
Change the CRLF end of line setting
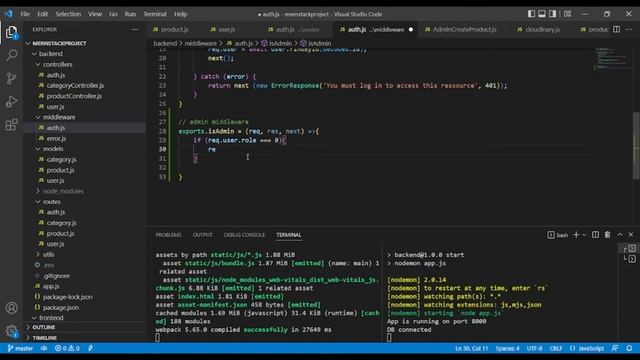(556, 348)
